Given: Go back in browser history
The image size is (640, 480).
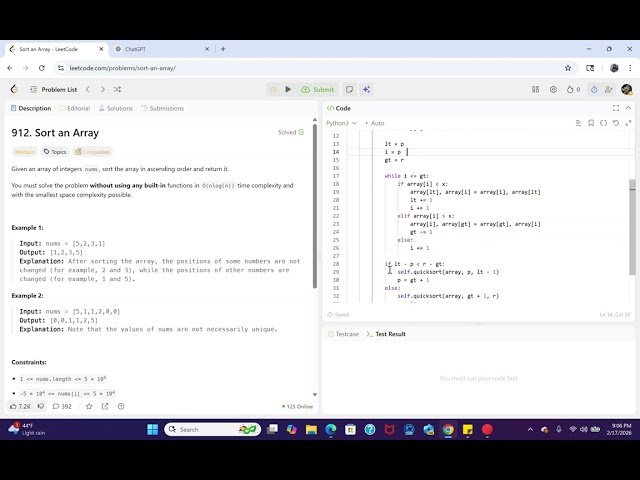Looking at the screenshot, I should pyautogui.click(x=10, y=68).
